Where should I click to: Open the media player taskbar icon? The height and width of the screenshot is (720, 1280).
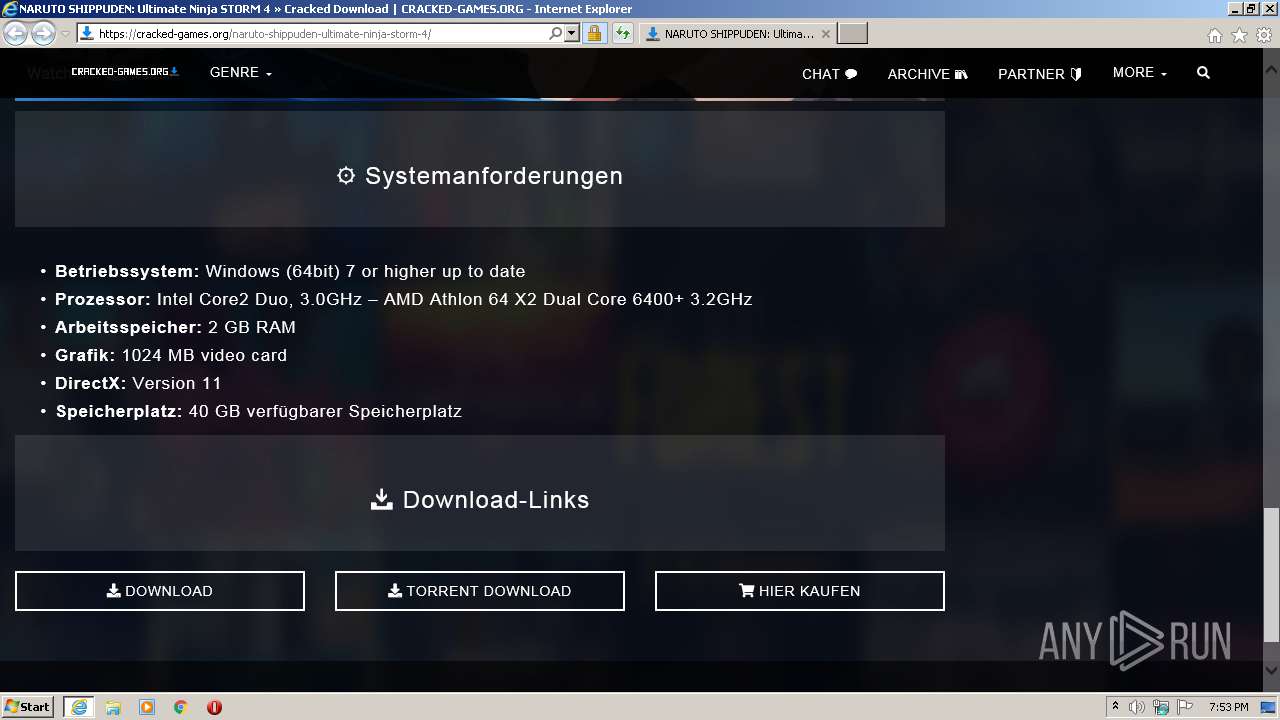(147, 707)
